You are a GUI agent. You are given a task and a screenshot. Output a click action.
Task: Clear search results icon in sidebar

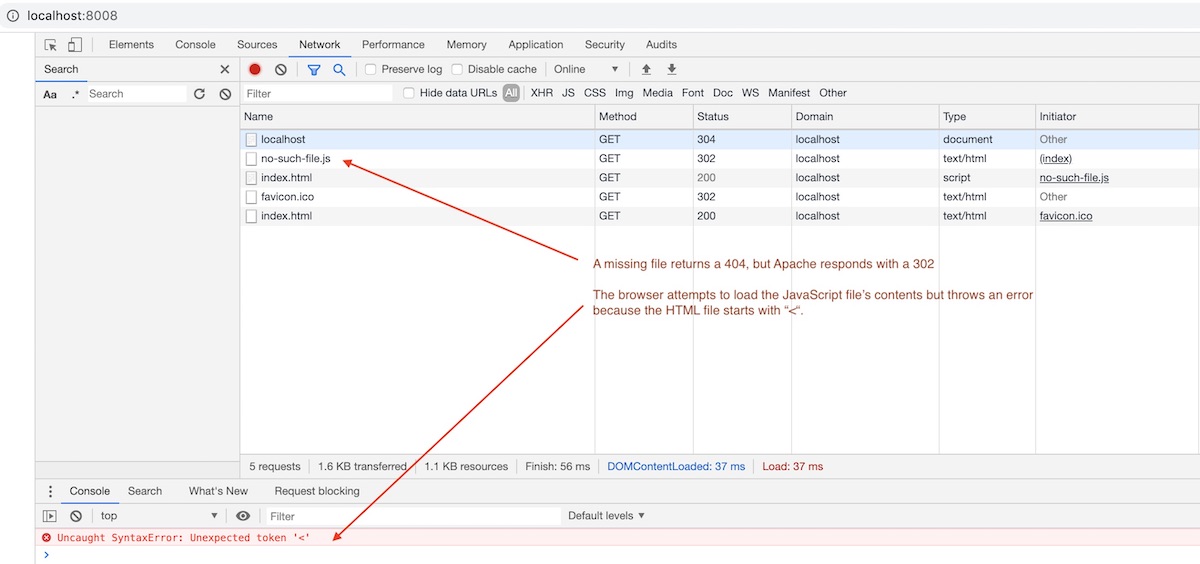click(225, 94)
